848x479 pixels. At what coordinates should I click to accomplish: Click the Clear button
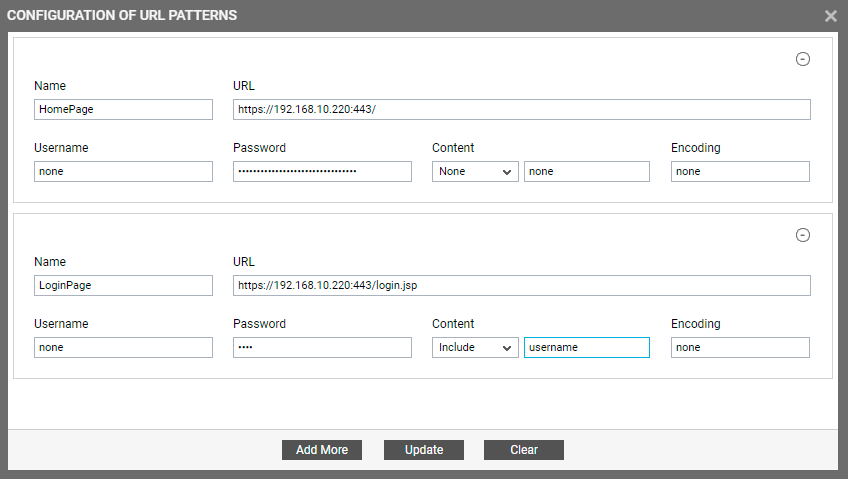524,450
